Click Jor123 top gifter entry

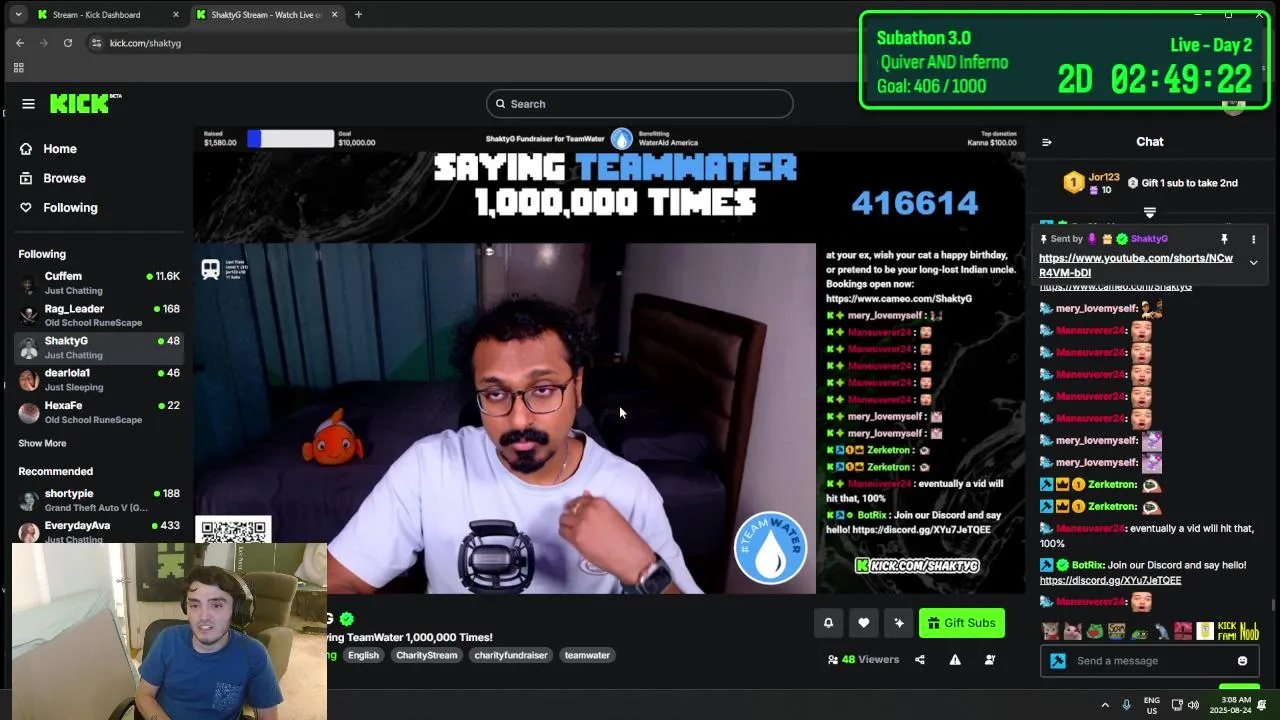point(1092,183)
